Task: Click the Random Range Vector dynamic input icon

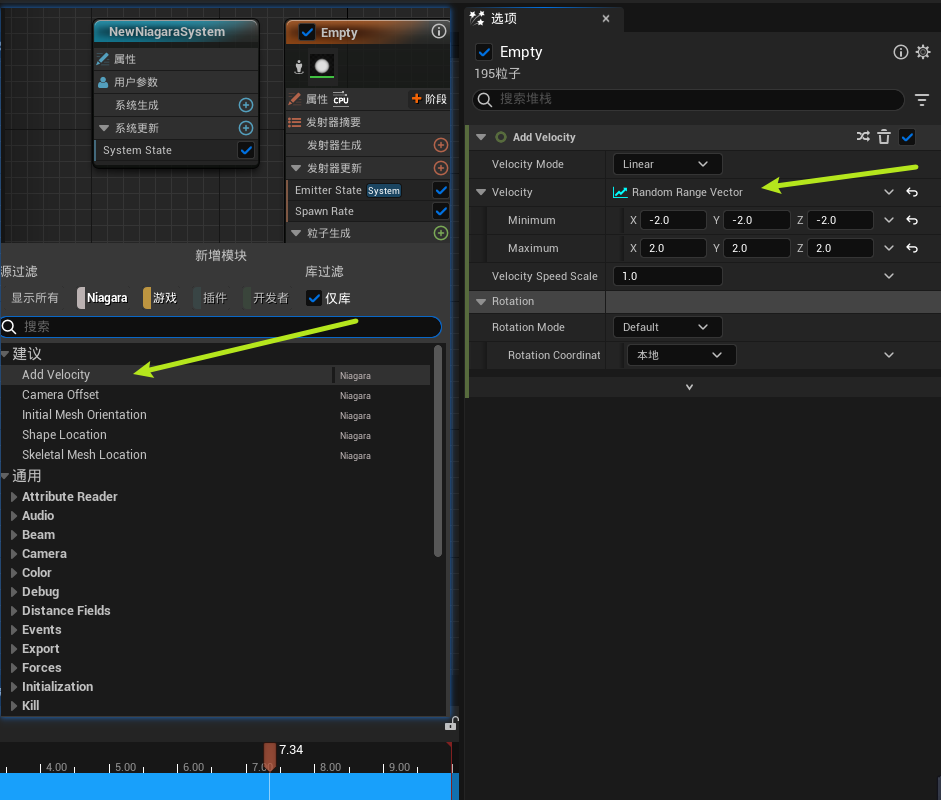Action: coord(620,192)
